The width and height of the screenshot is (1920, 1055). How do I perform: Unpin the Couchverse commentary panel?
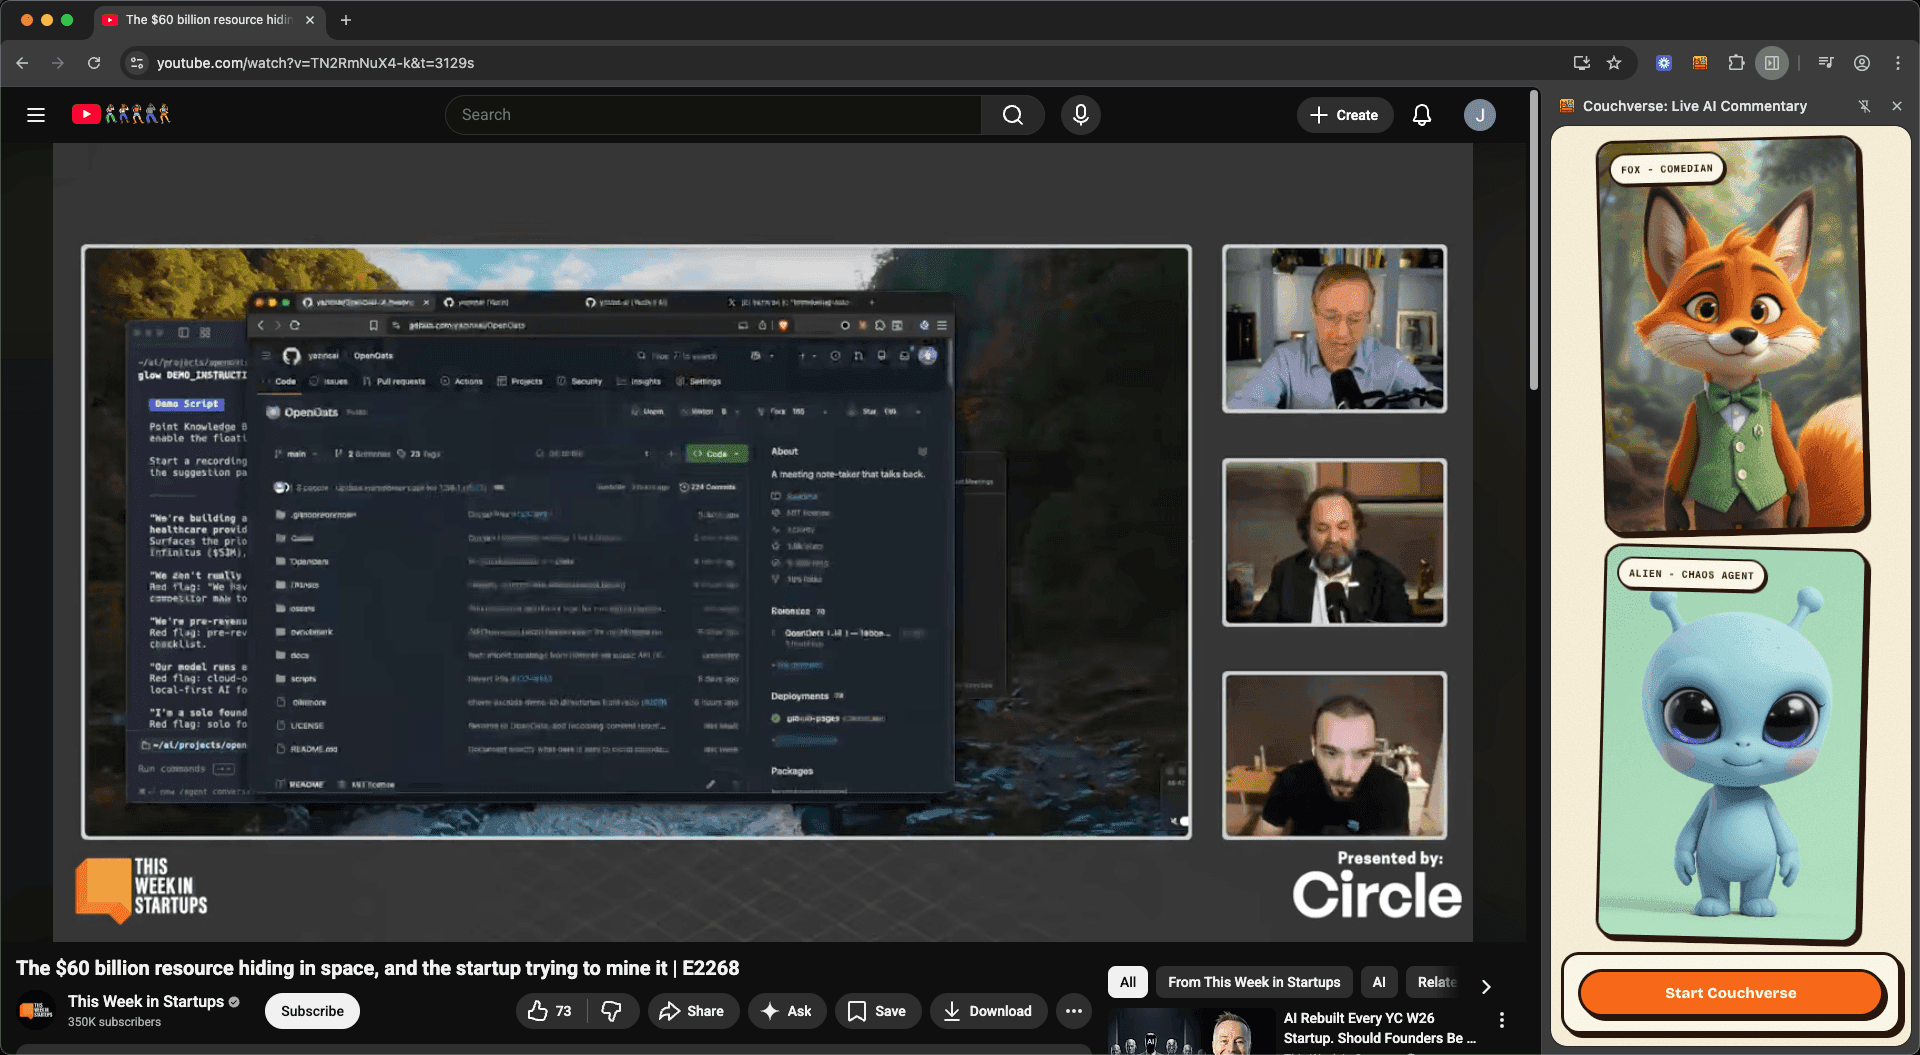click(1865, 106)
